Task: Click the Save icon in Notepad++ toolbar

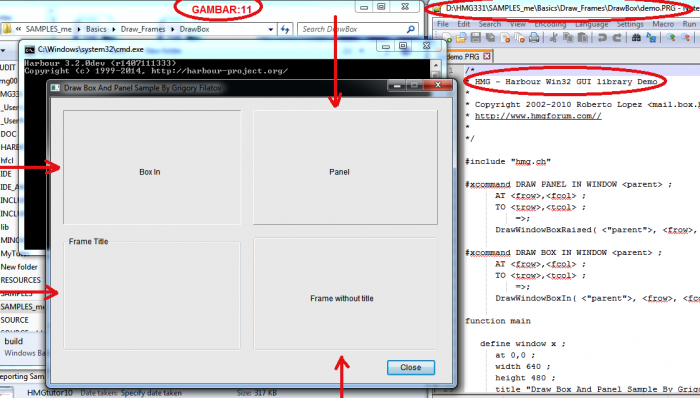Action: 476,38
